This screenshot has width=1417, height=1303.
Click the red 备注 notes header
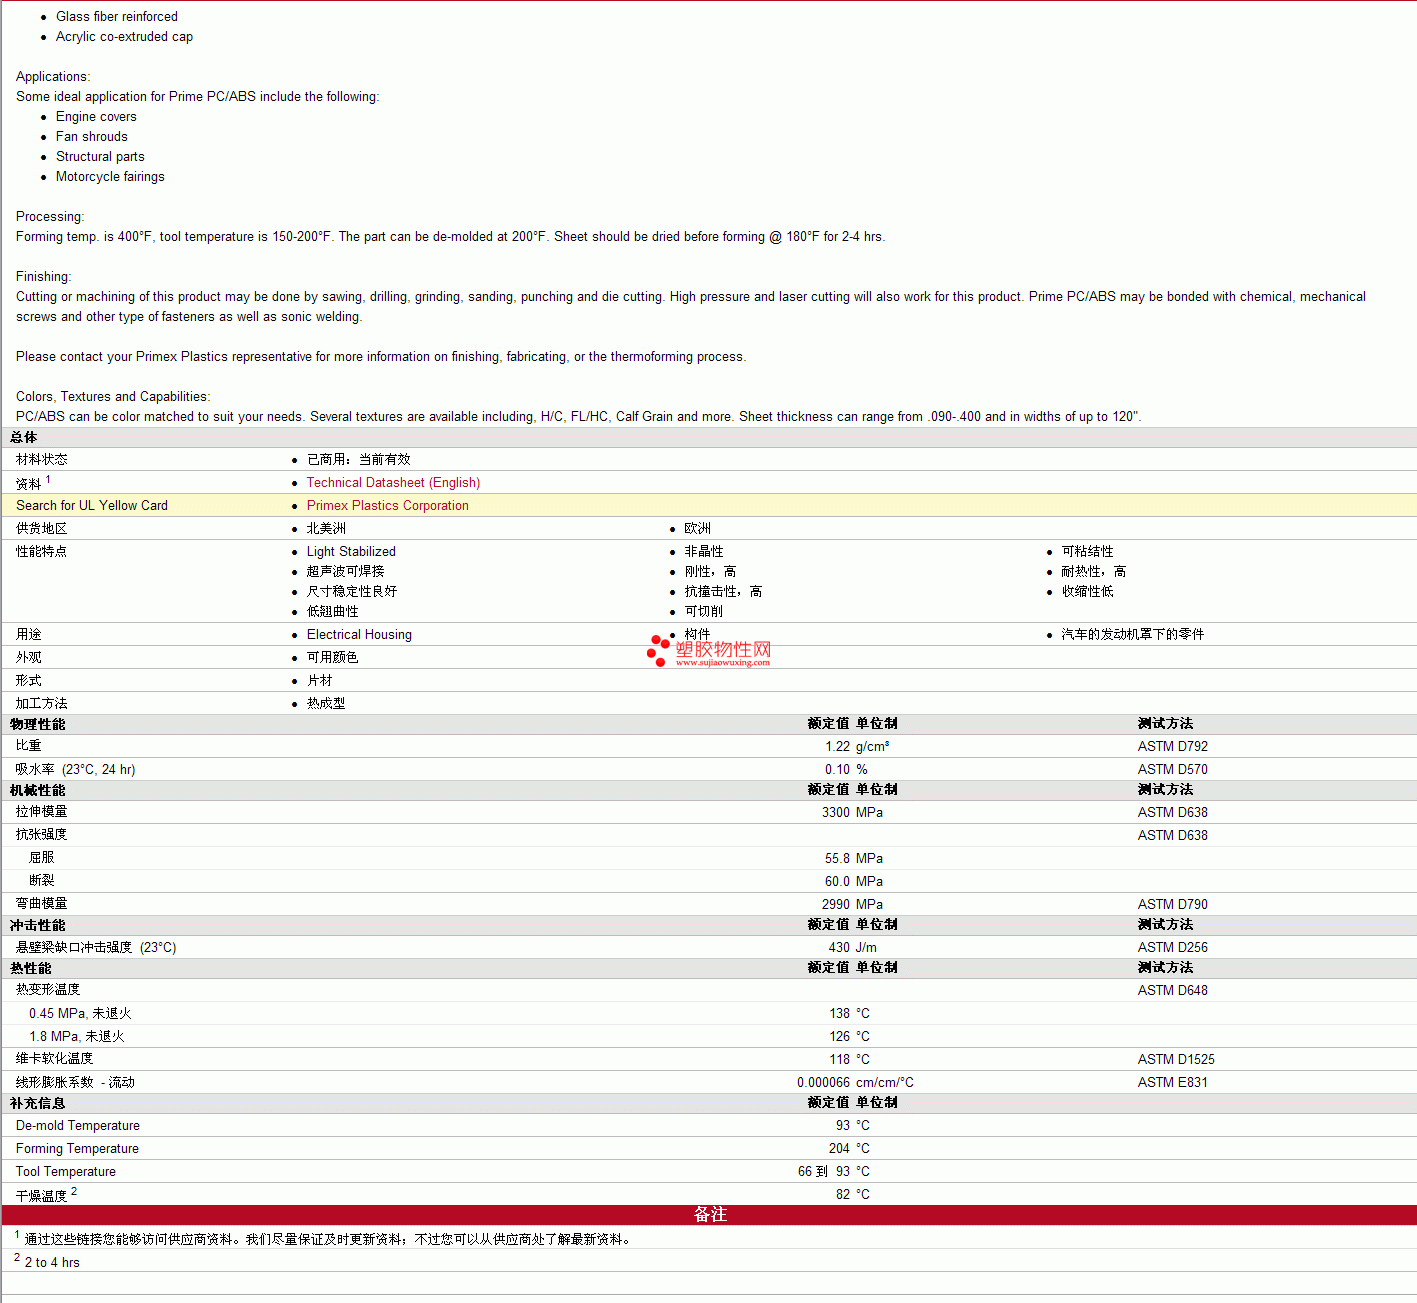[709, 1214]
